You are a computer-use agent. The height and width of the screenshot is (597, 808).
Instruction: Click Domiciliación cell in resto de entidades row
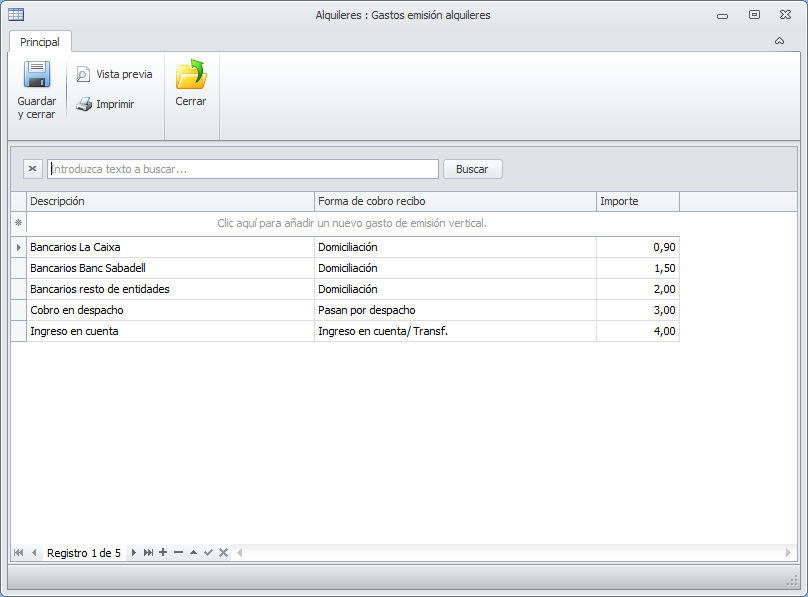pyautogui.click(x=455, y=289)
